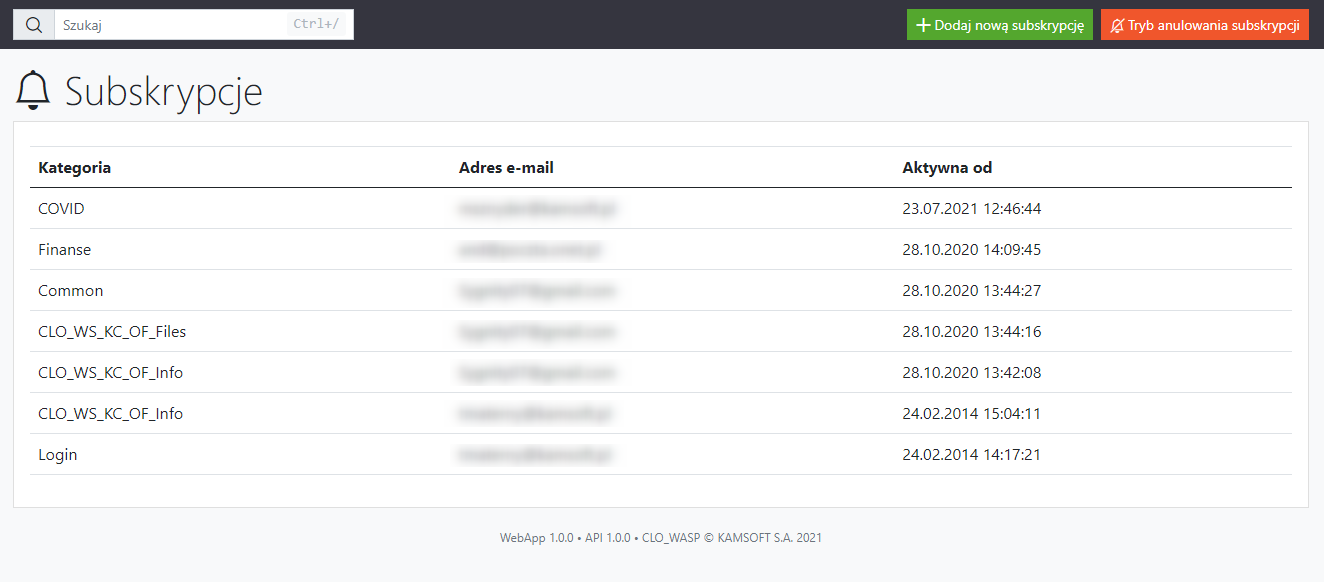Click the blurred e-mail in the Finanse row
This screenshot has height=582, width=1324.
pyautogui.click(x=530, y=250)
